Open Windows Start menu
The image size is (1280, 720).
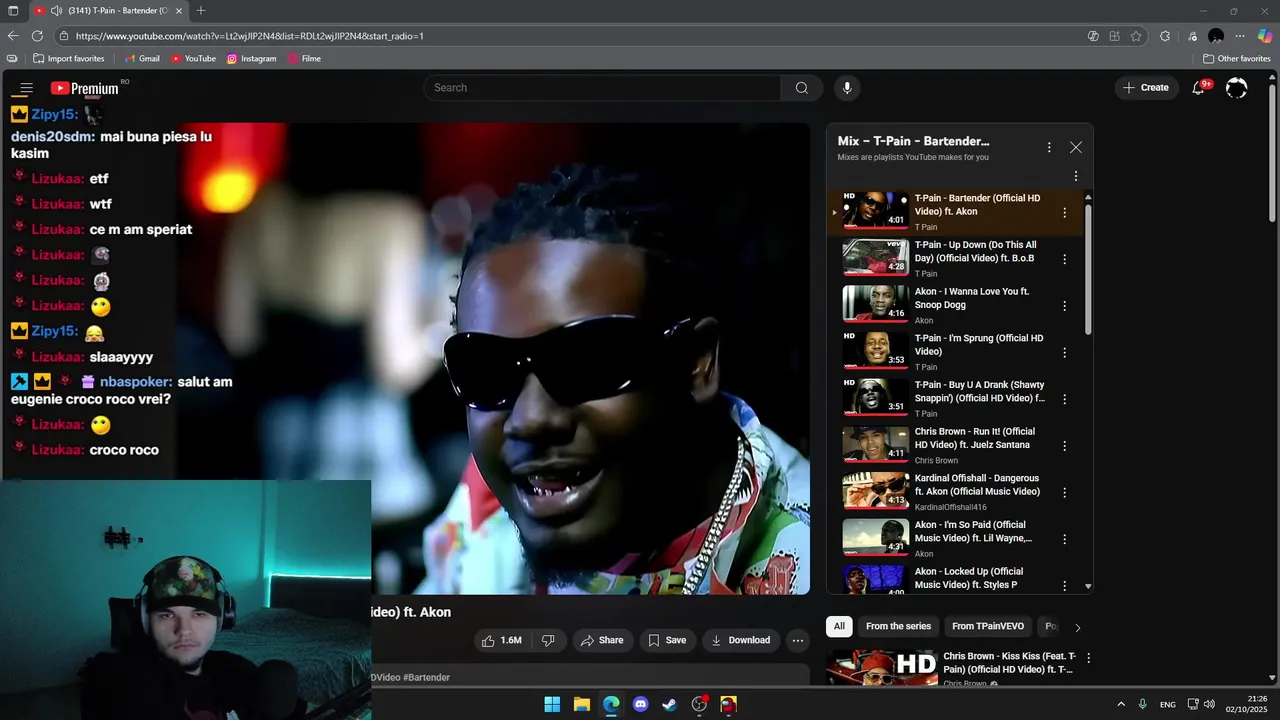552,704
